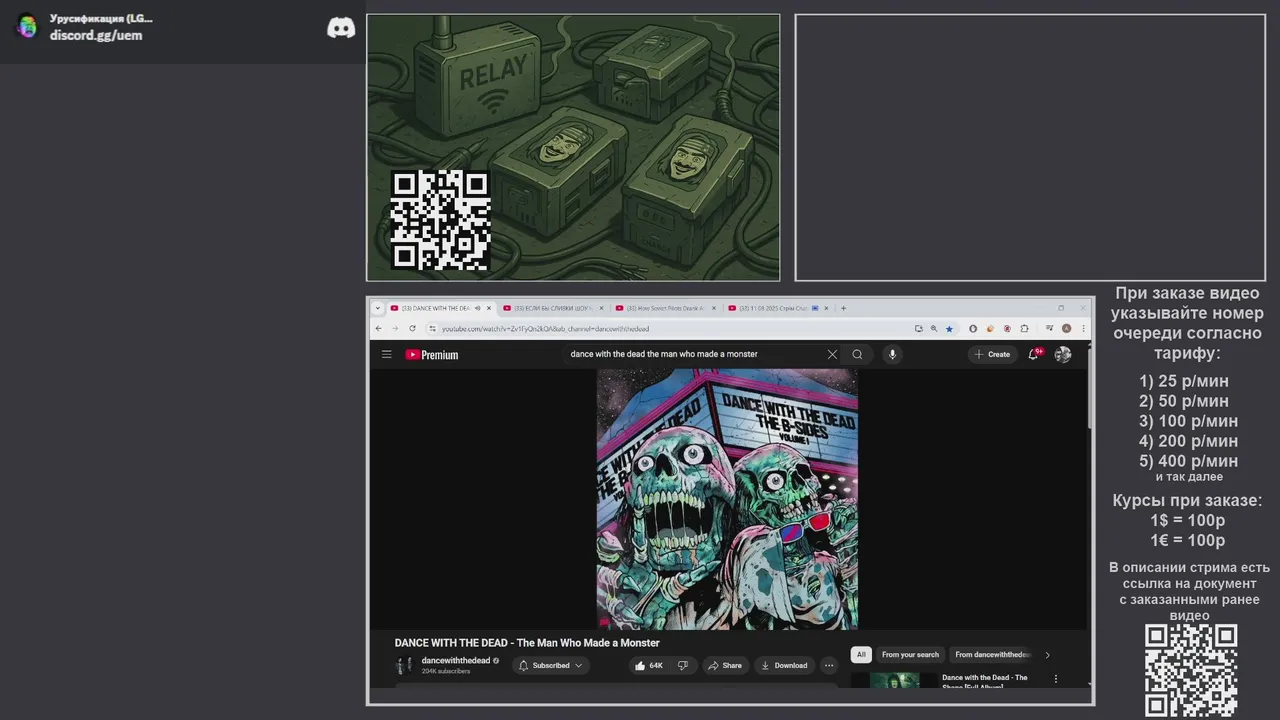1280x720 pixels.
Task: Close the How Soviet Pilots Drank tab
Action: [714, 308]
